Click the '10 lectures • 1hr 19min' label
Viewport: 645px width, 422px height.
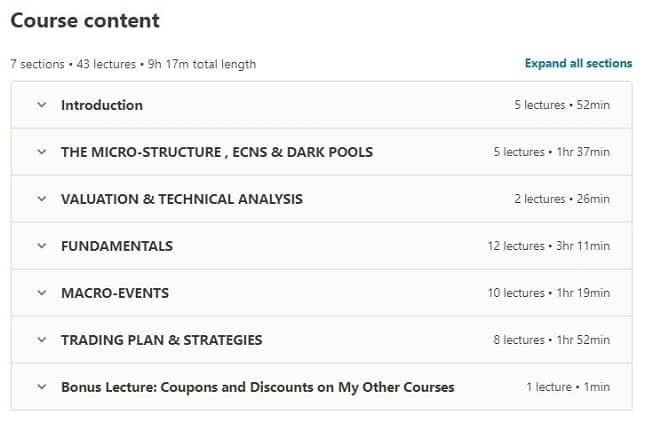pyautogui.click(x=549, y=293)
